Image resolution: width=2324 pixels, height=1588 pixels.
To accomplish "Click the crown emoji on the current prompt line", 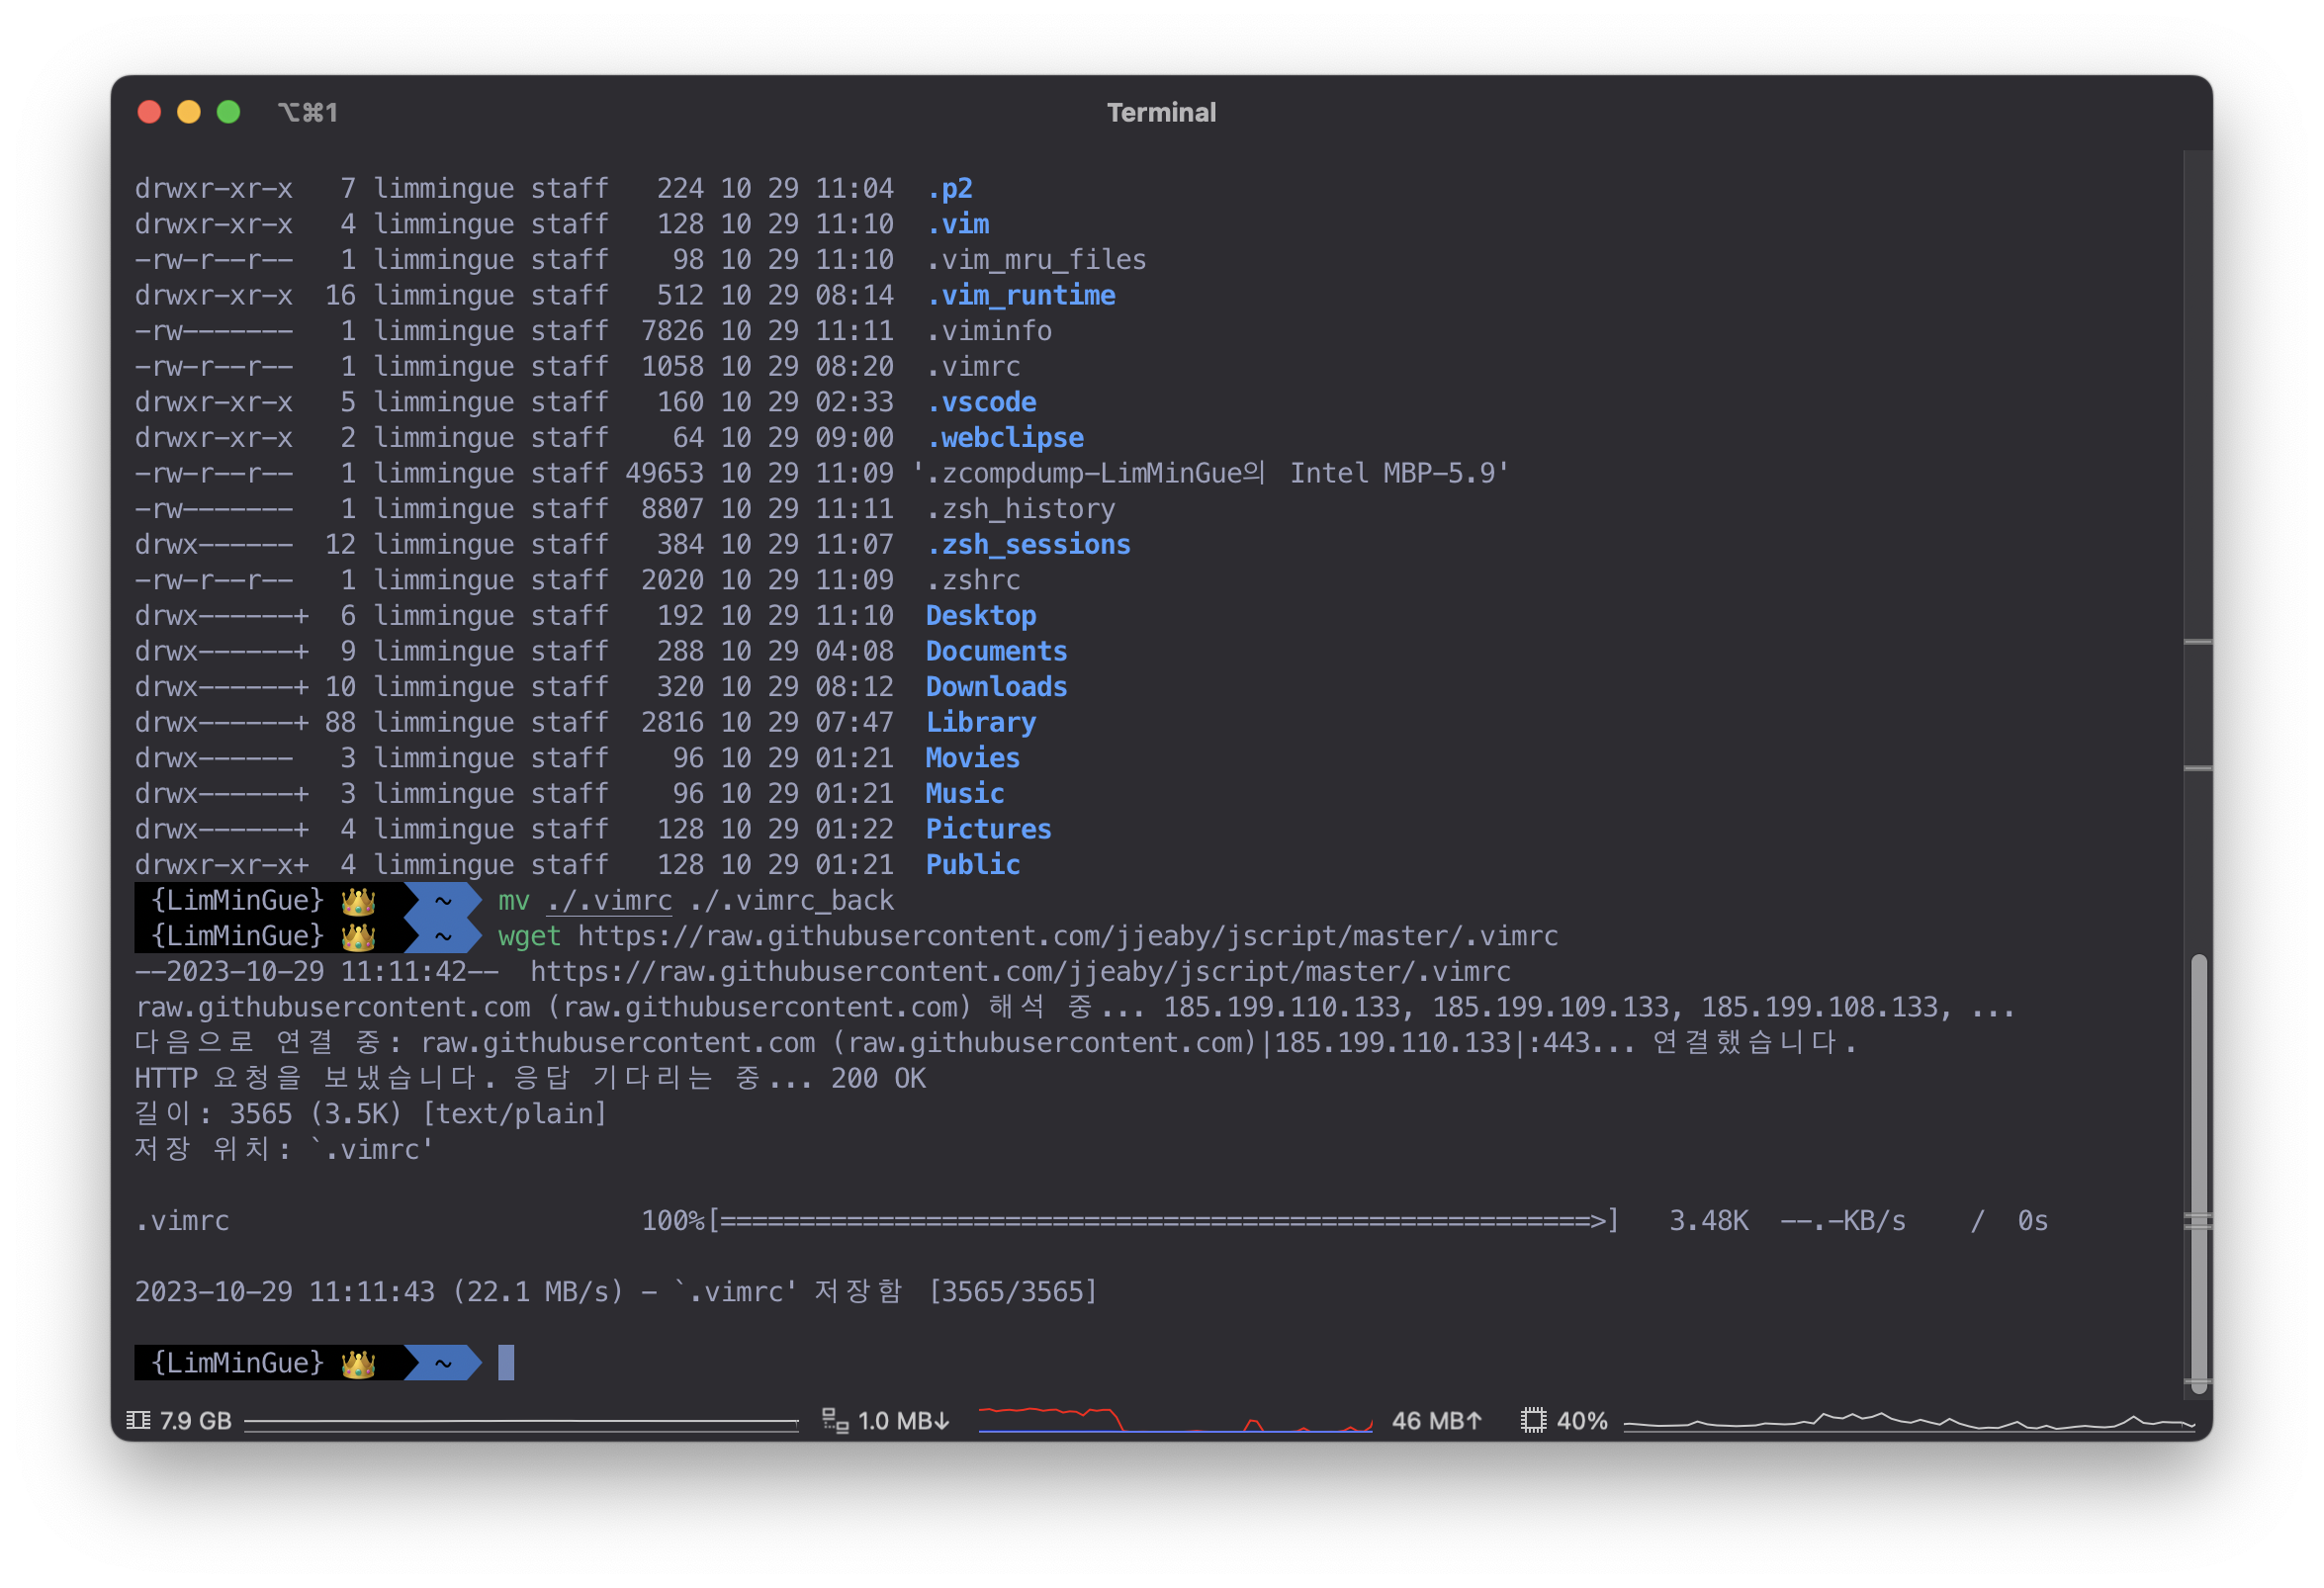I will [358, 1363].
